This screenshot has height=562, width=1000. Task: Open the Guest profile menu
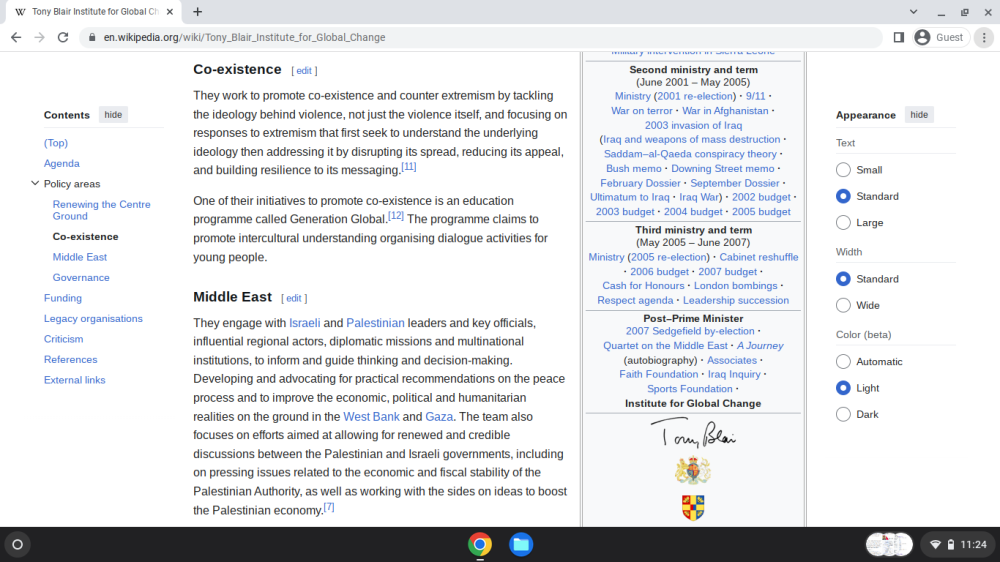pos(940,37)
